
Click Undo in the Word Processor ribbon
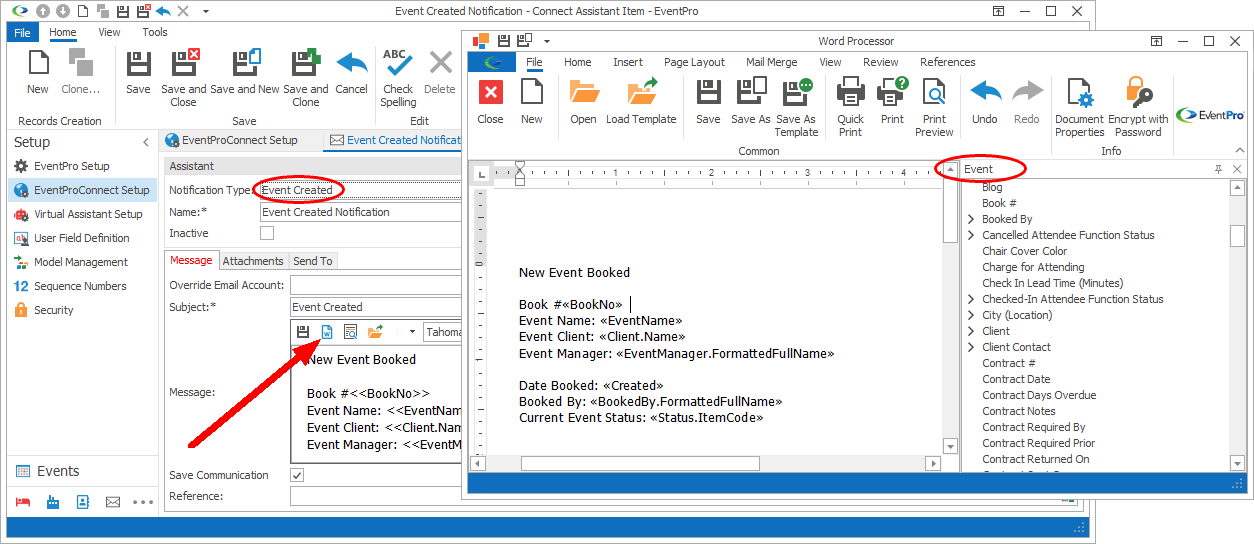(x=985, y=100)
